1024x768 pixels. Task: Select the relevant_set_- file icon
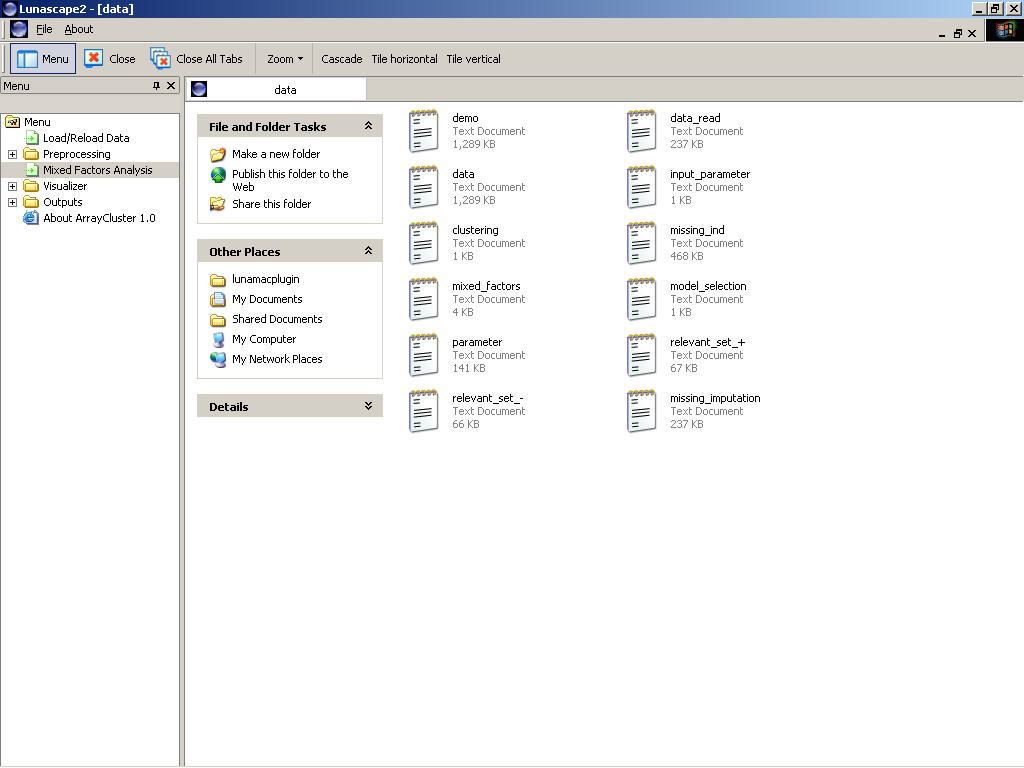[x=423, y=411]
